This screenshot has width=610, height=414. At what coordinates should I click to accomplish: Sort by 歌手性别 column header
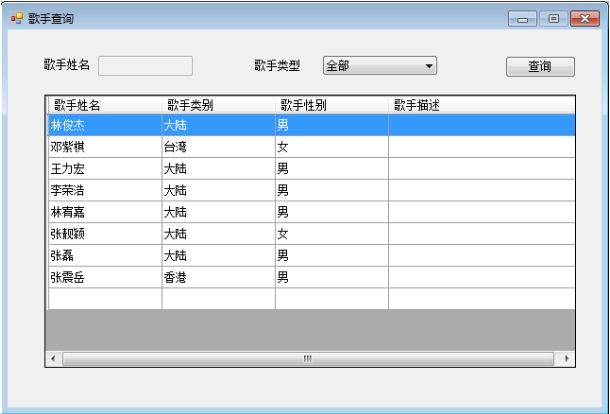pos(332,105)
